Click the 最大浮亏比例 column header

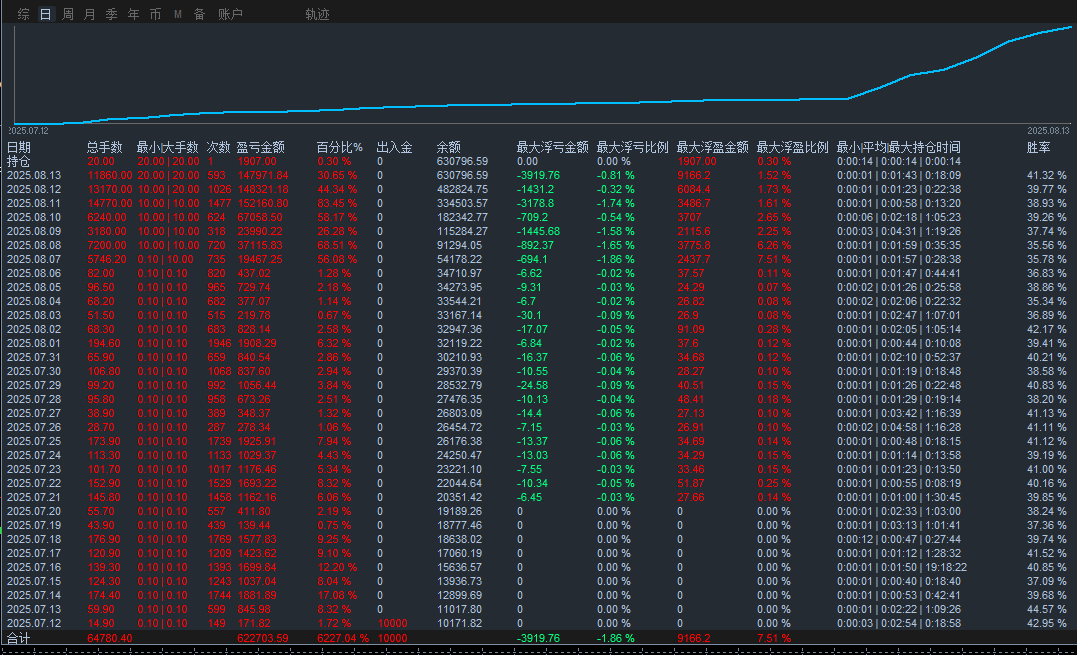pos(632,147)
